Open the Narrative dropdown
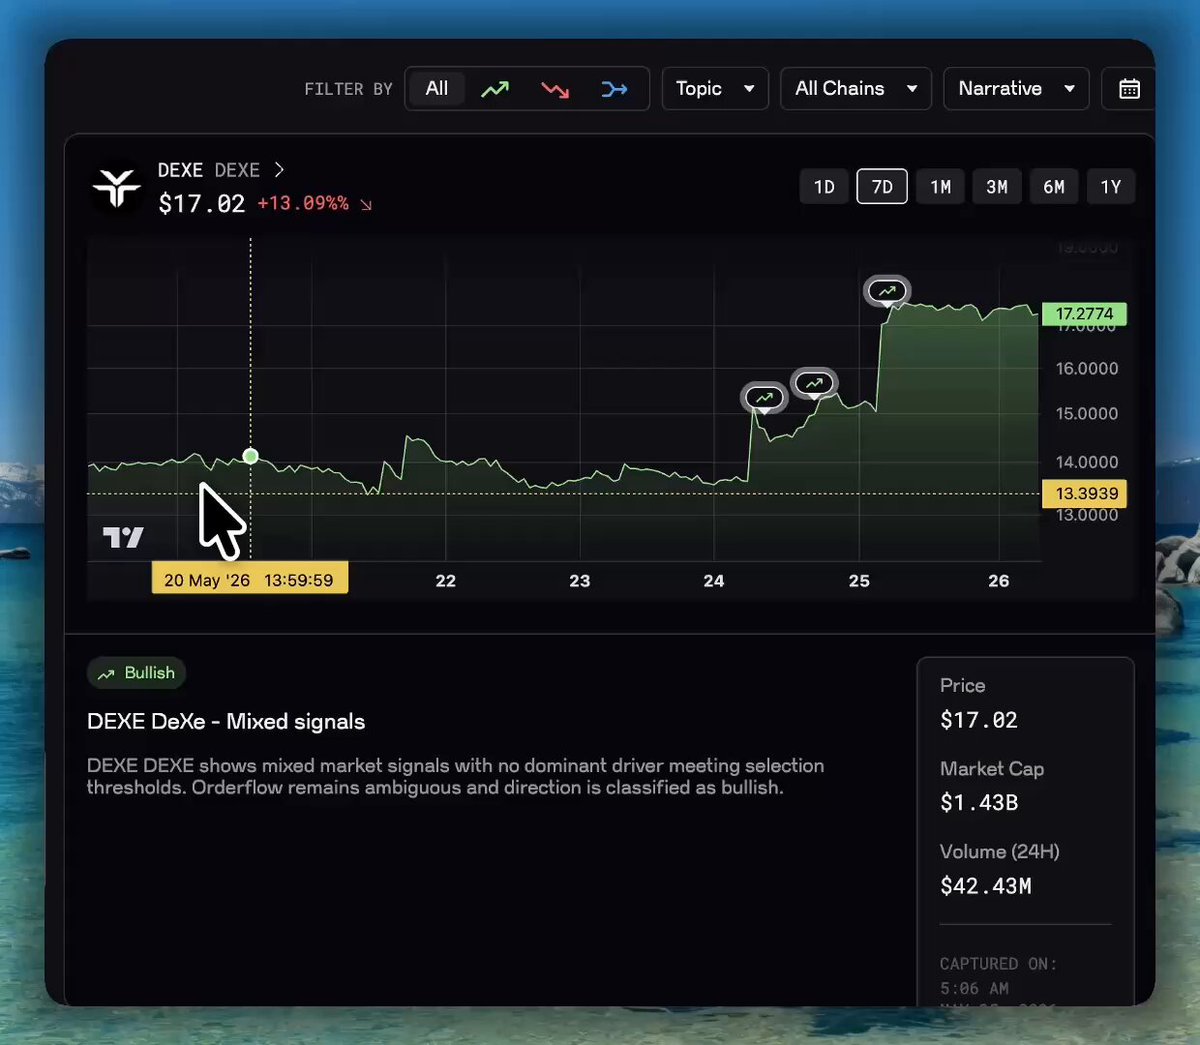The height and width of the screenshot is (1045, 1200). [x=1016, y=89]
